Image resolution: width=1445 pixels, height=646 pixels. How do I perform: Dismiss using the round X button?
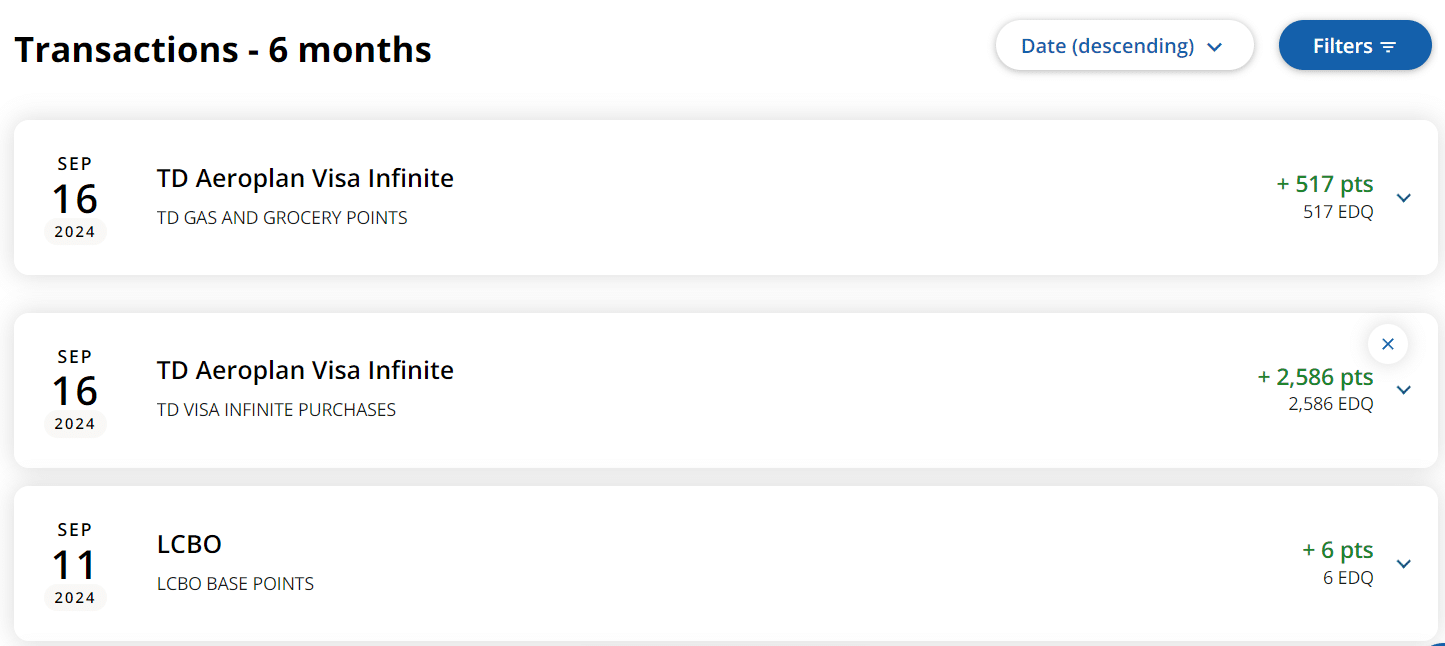click(1387, 344)
